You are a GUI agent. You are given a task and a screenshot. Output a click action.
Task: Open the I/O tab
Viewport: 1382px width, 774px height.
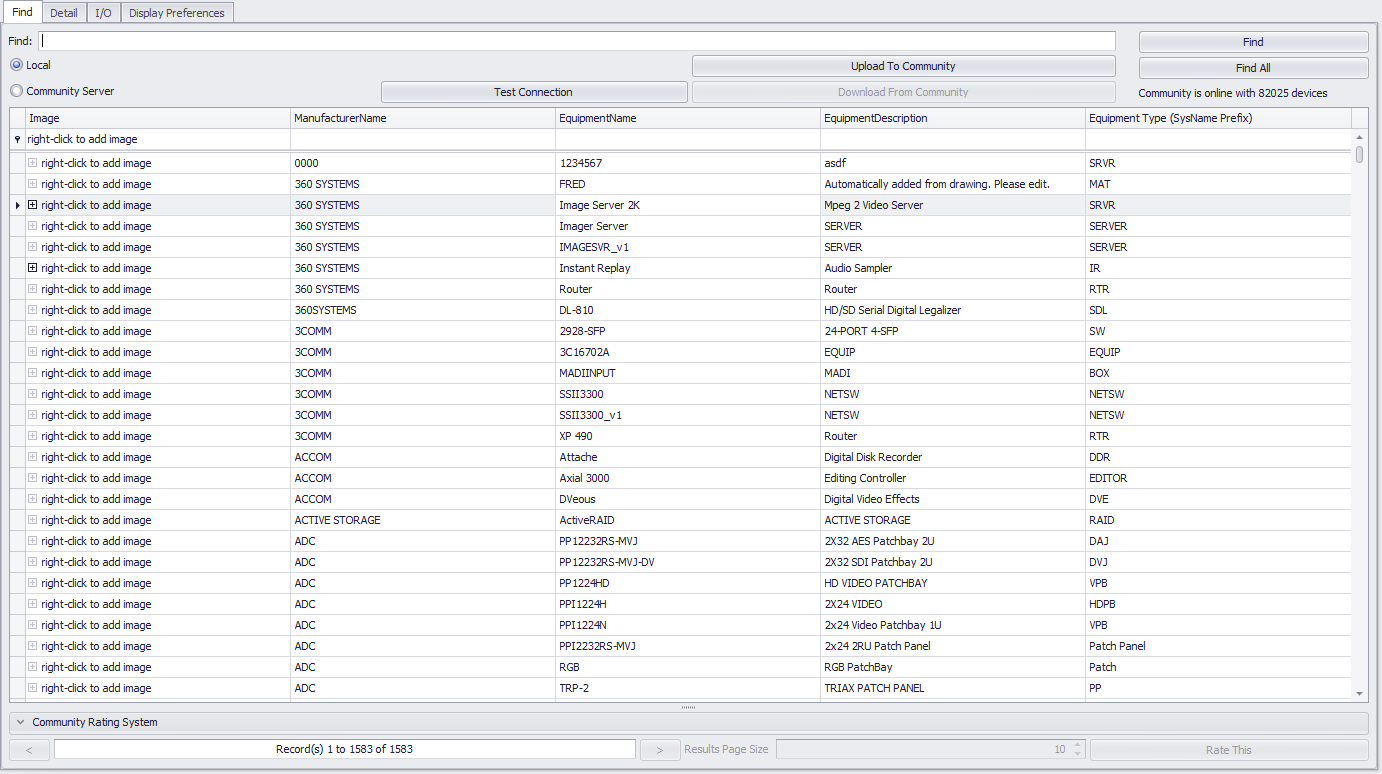point(103,12)
